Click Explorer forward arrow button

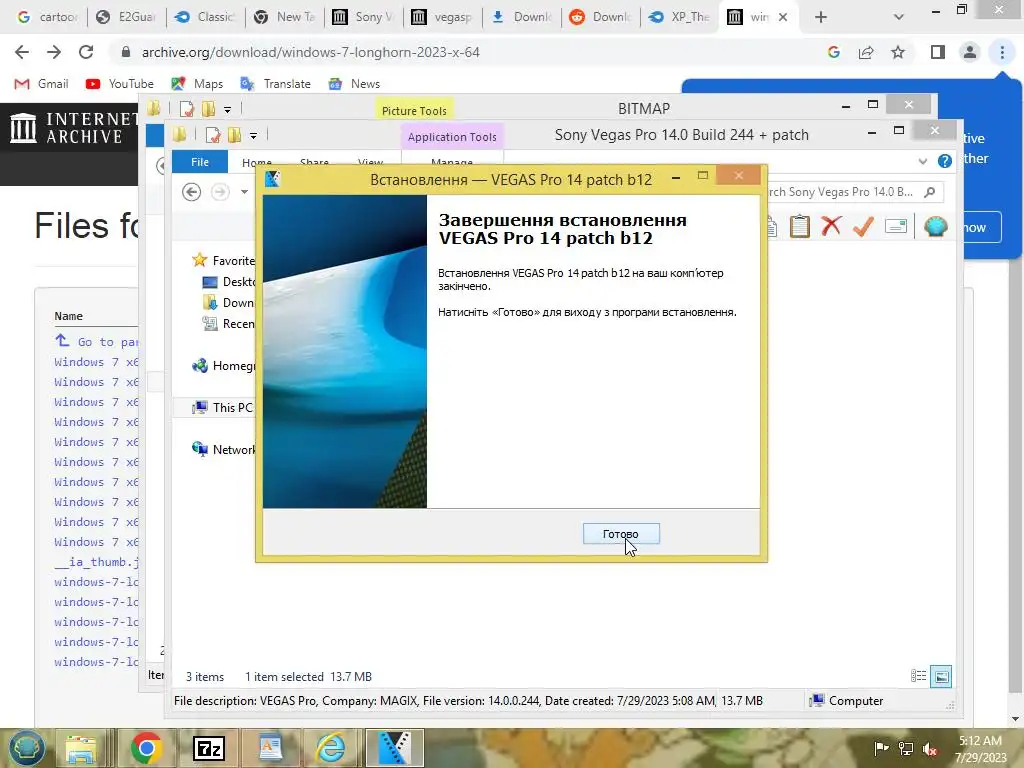point(220,191)
